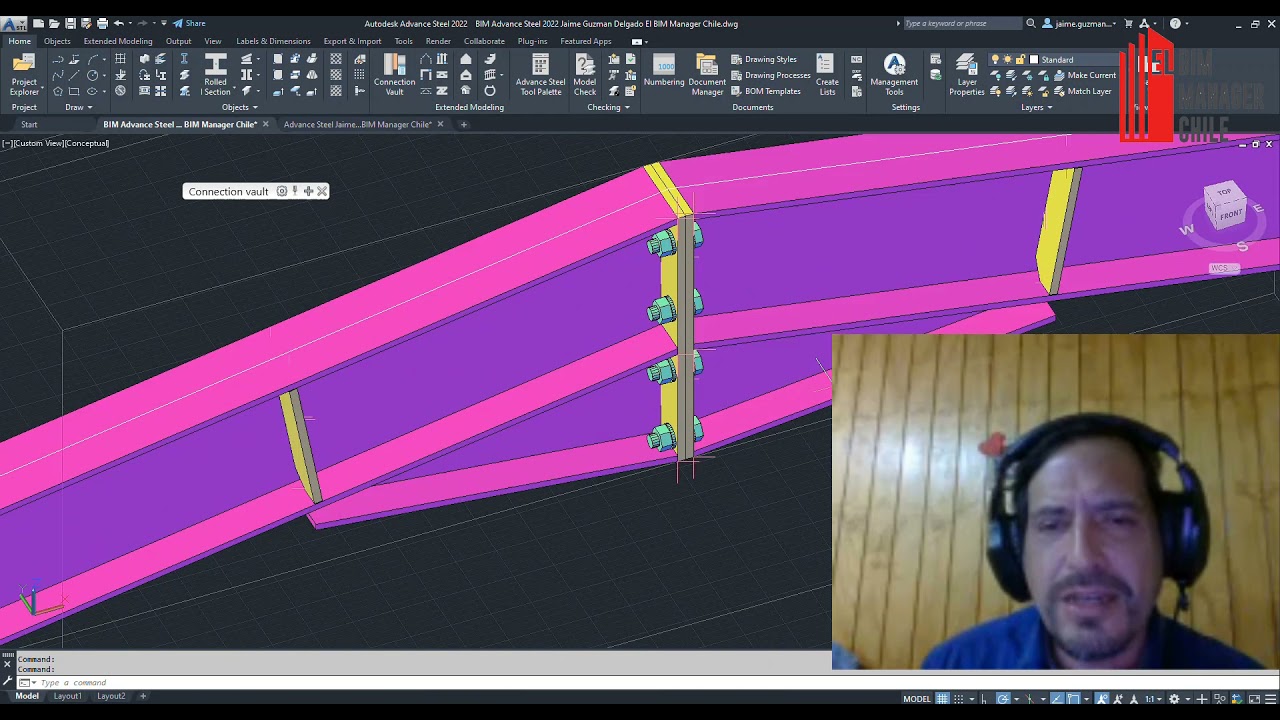The width and height of the screenshot is (1280, 720).
Task: Click the Connection vault pin icon
Action: point(295,191)
